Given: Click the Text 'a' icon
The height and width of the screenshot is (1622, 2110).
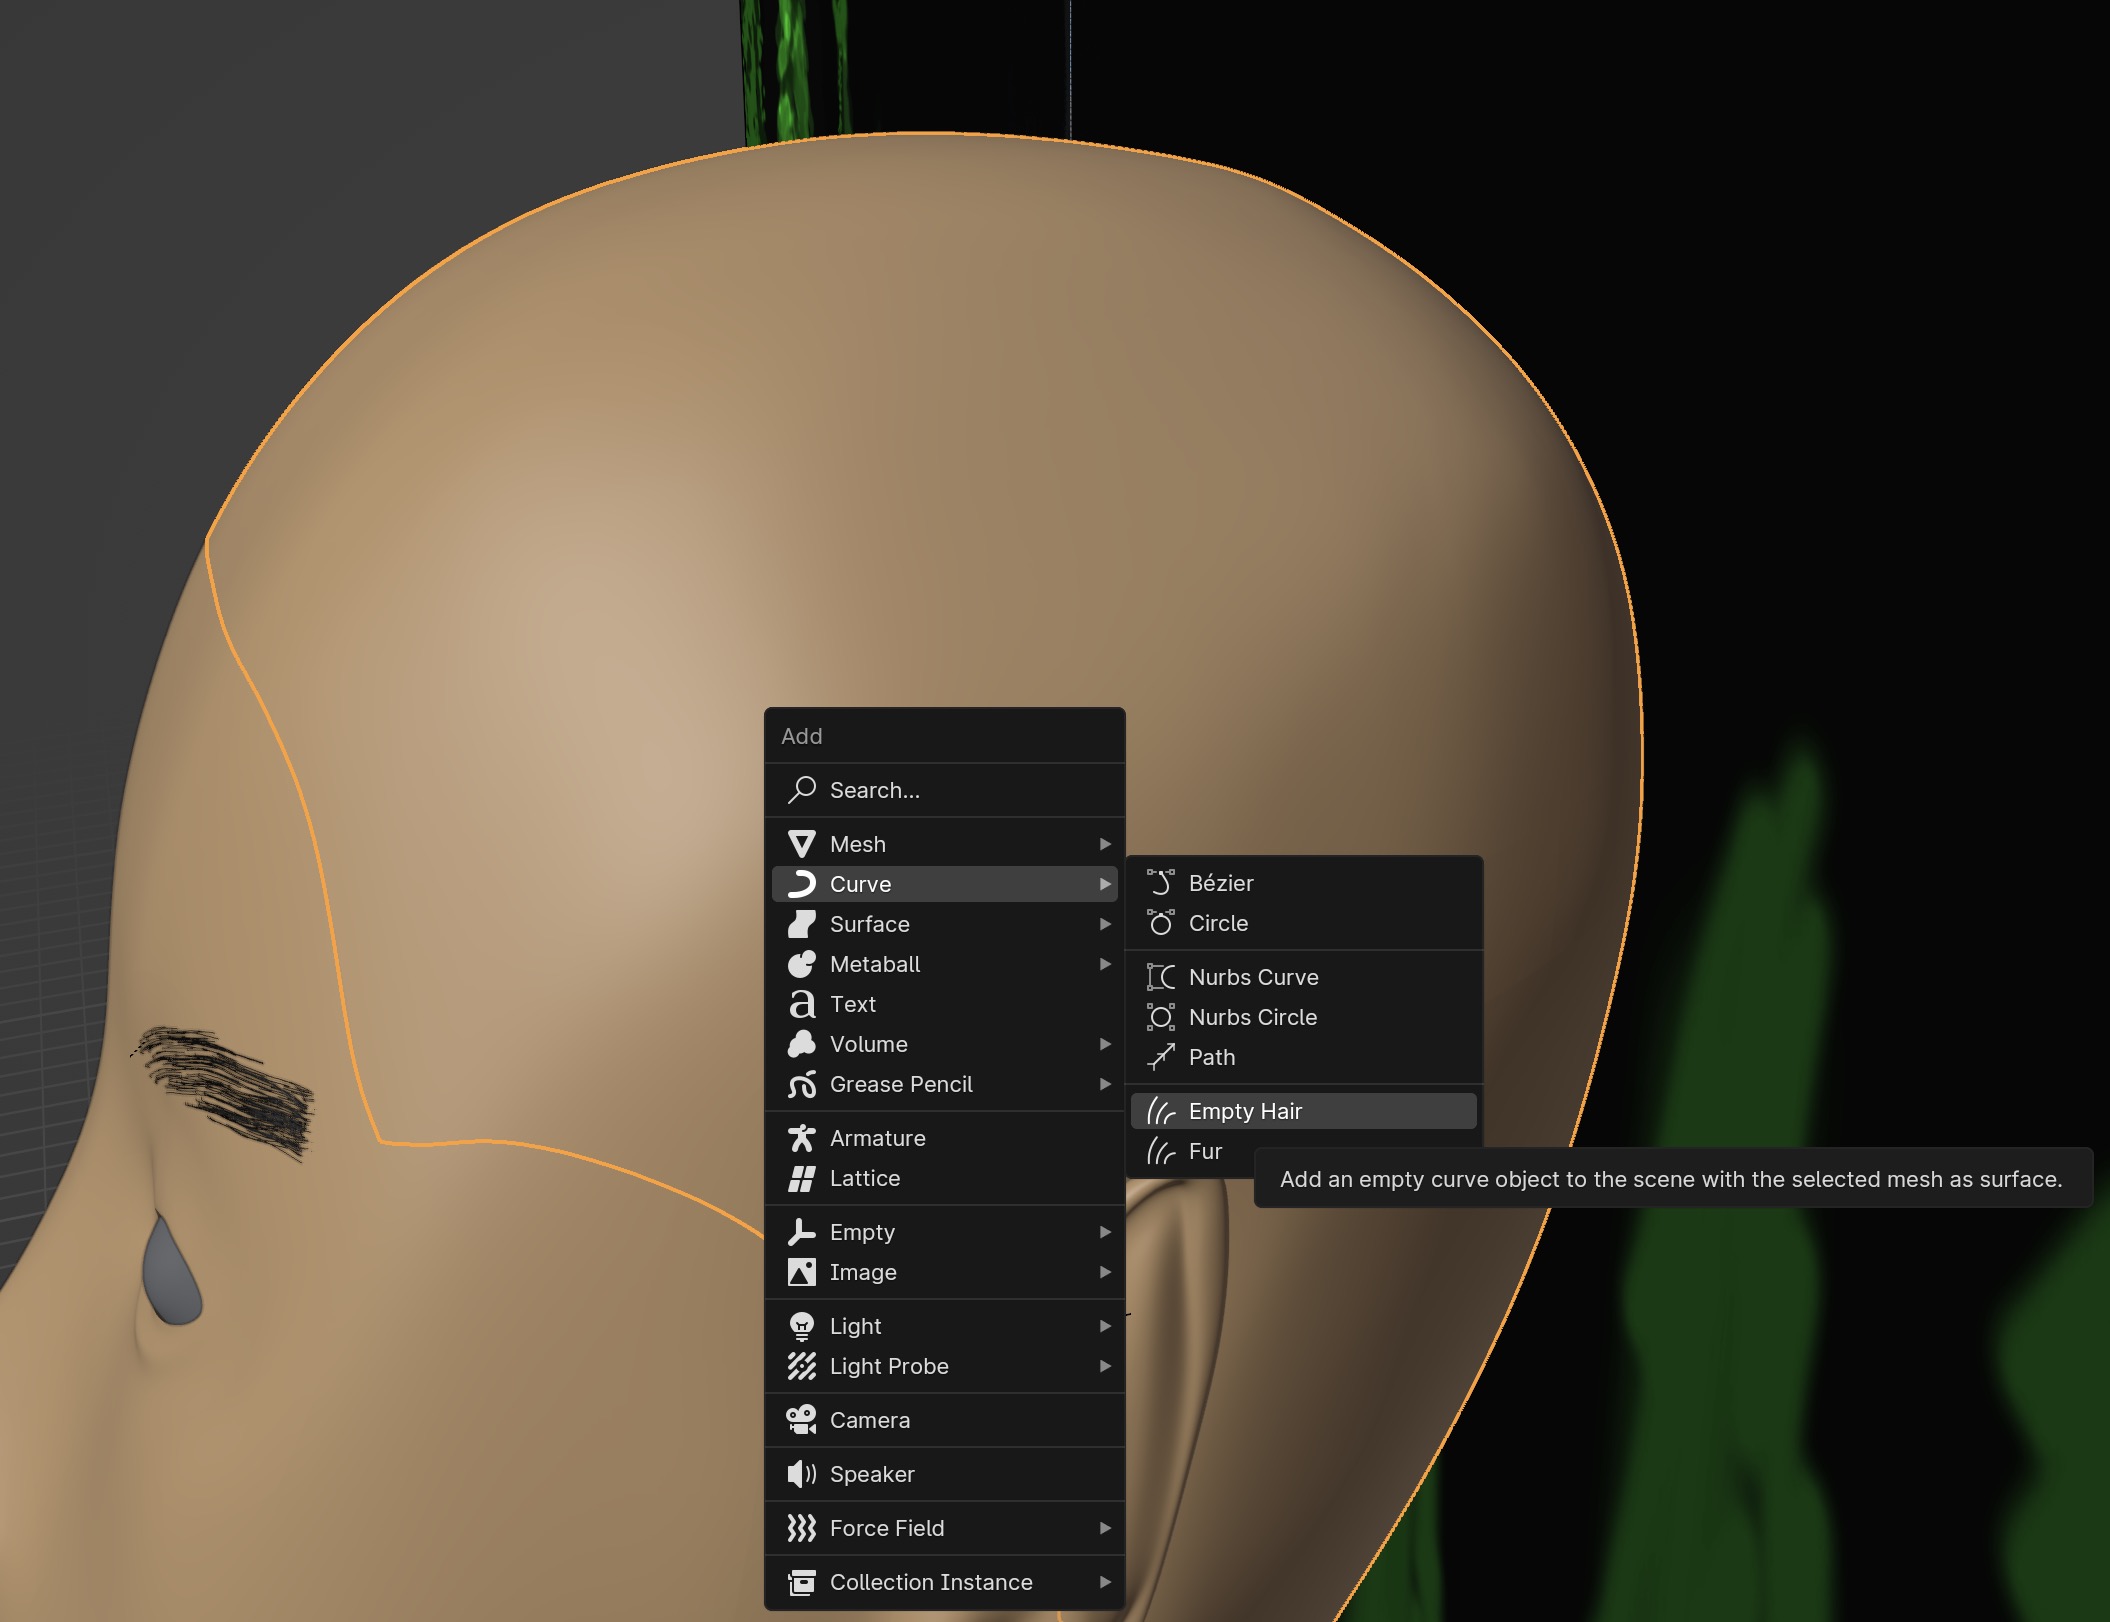Looking at the screenshot, I should click(801, 1004).
